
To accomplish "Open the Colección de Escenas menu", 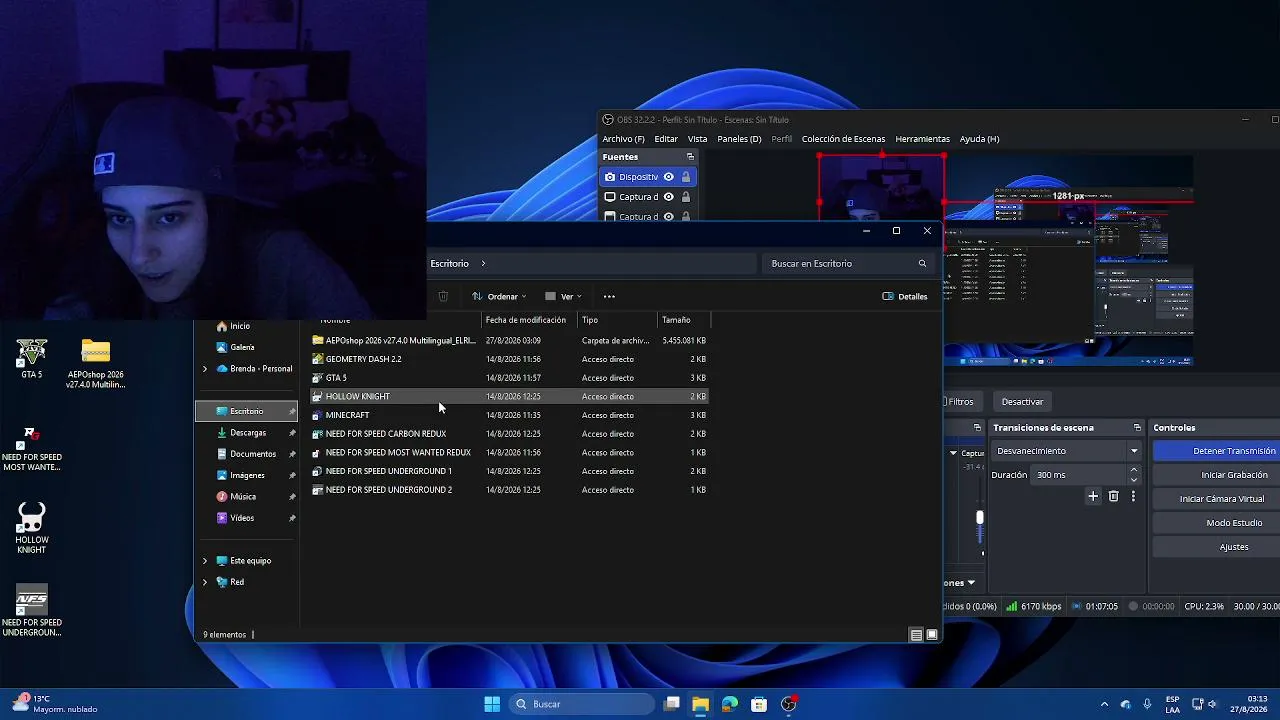I will pos(843,139).
